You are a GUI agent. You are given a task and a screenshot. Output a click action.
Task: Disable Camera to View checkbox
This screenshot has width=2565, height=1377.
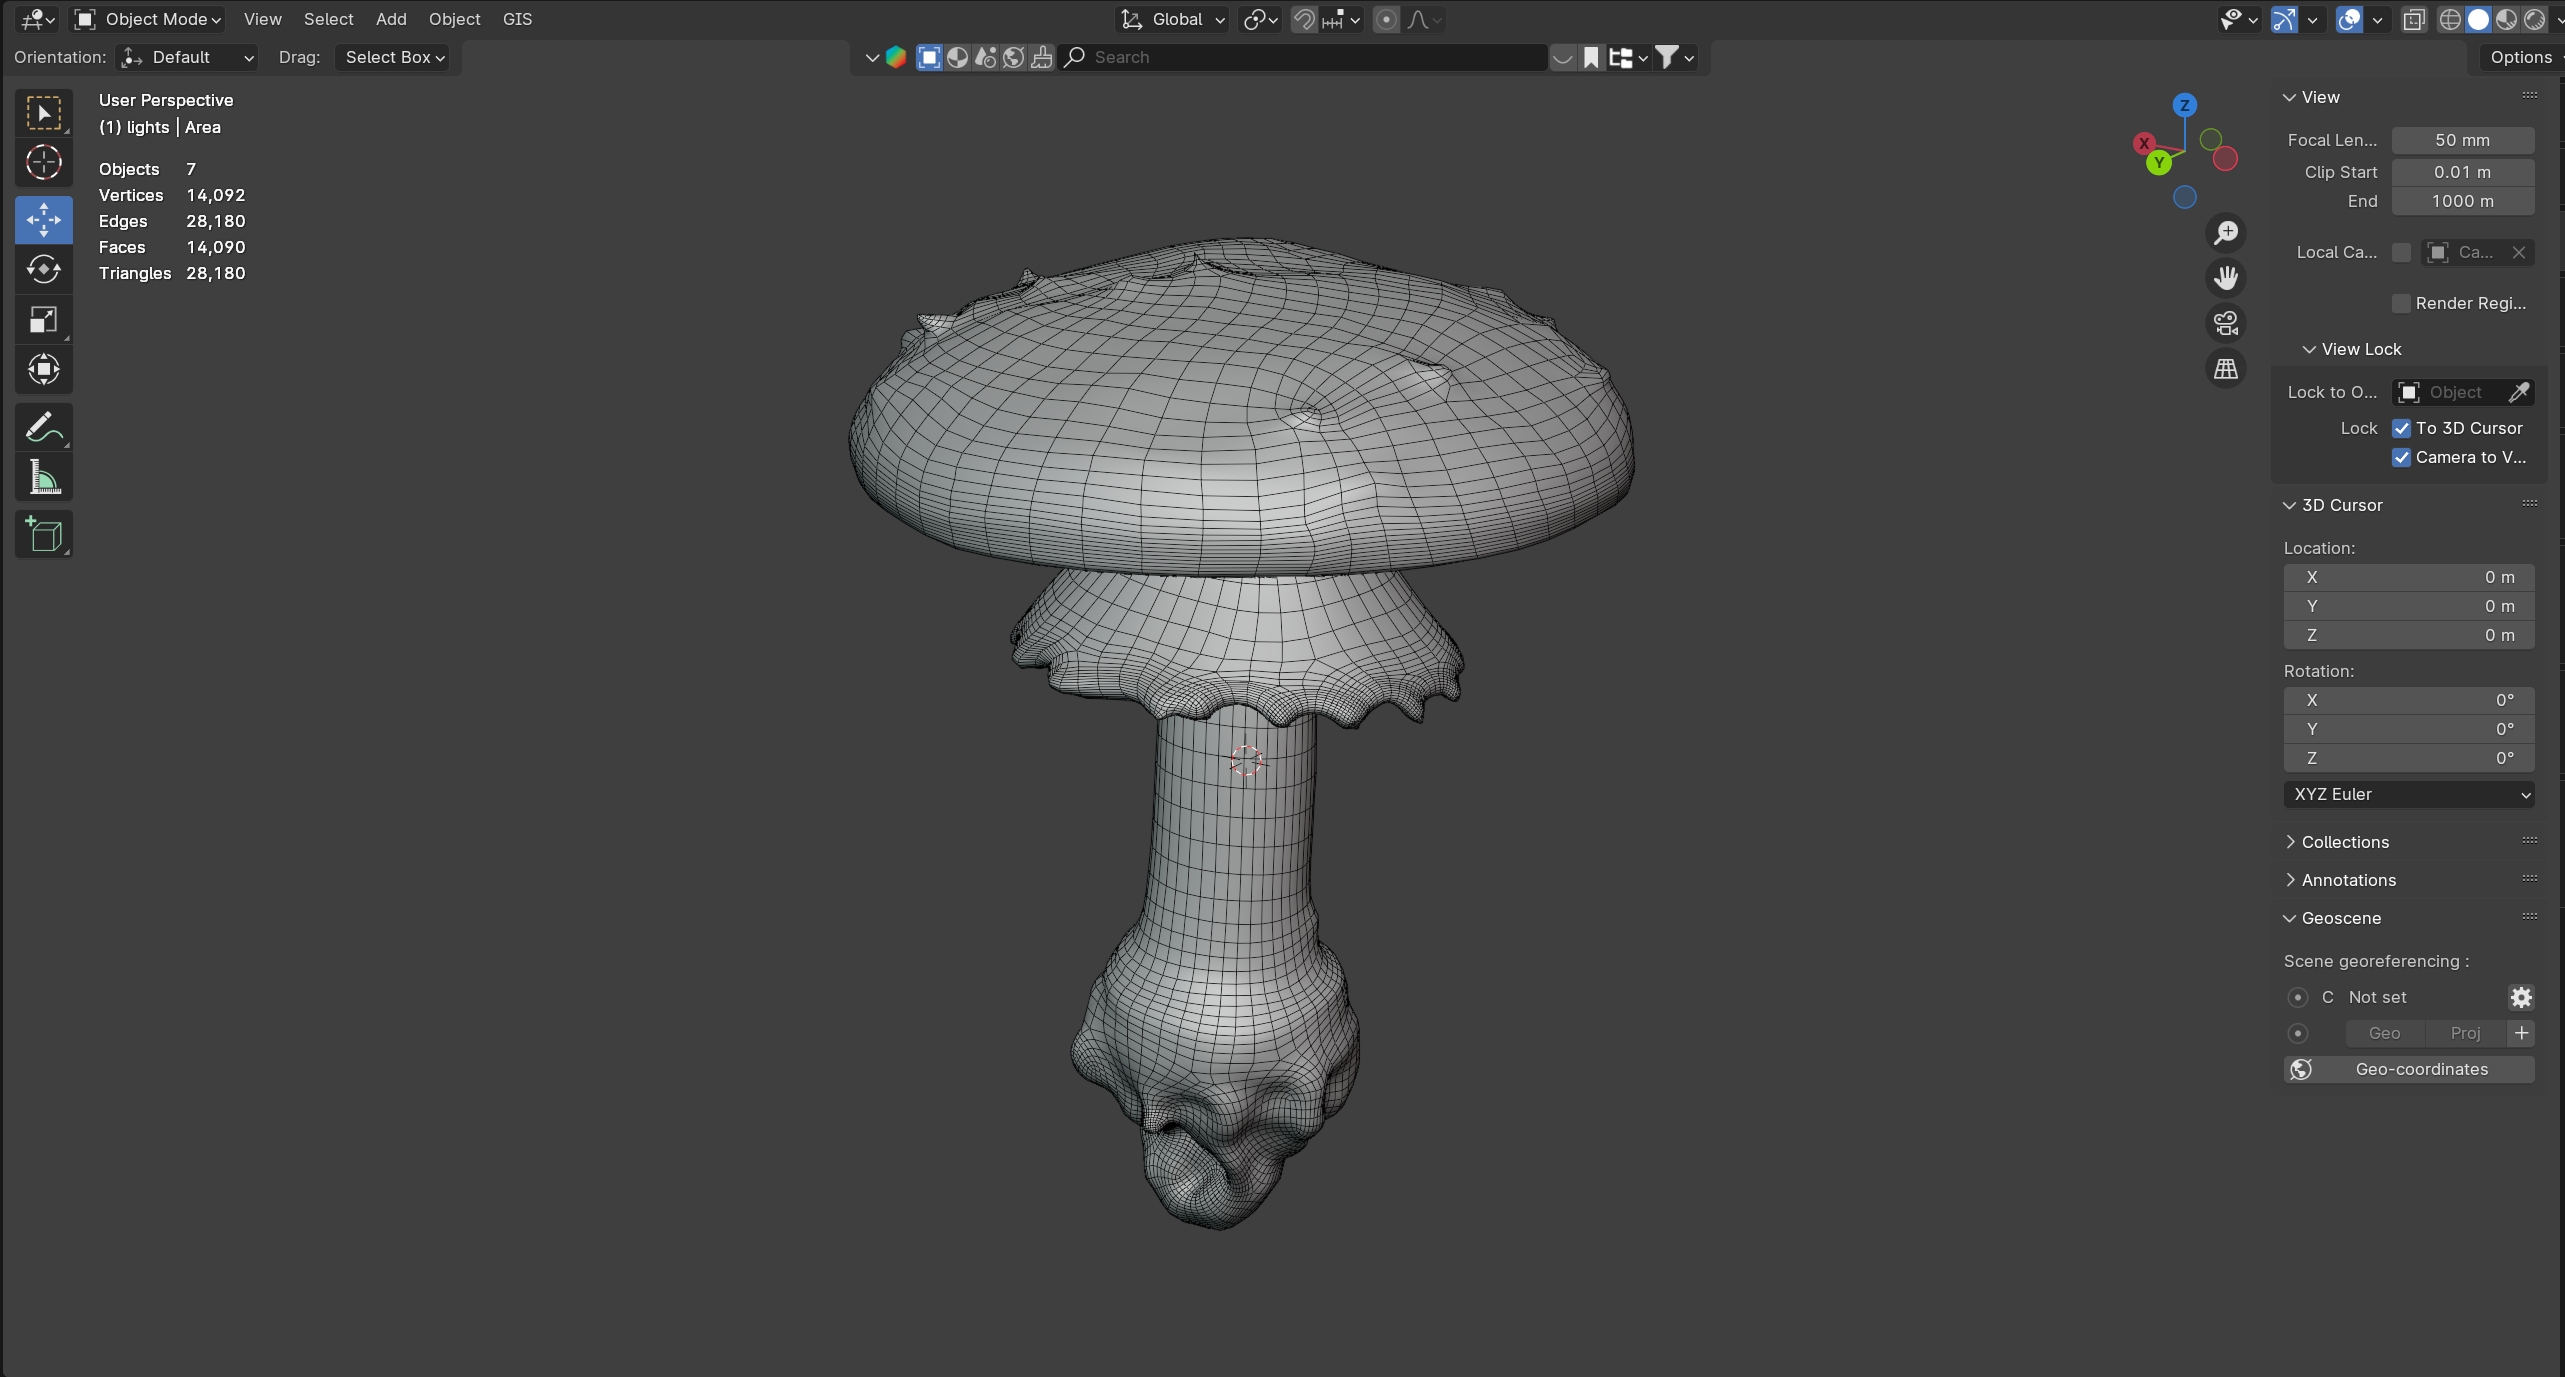coord(2401,457)
